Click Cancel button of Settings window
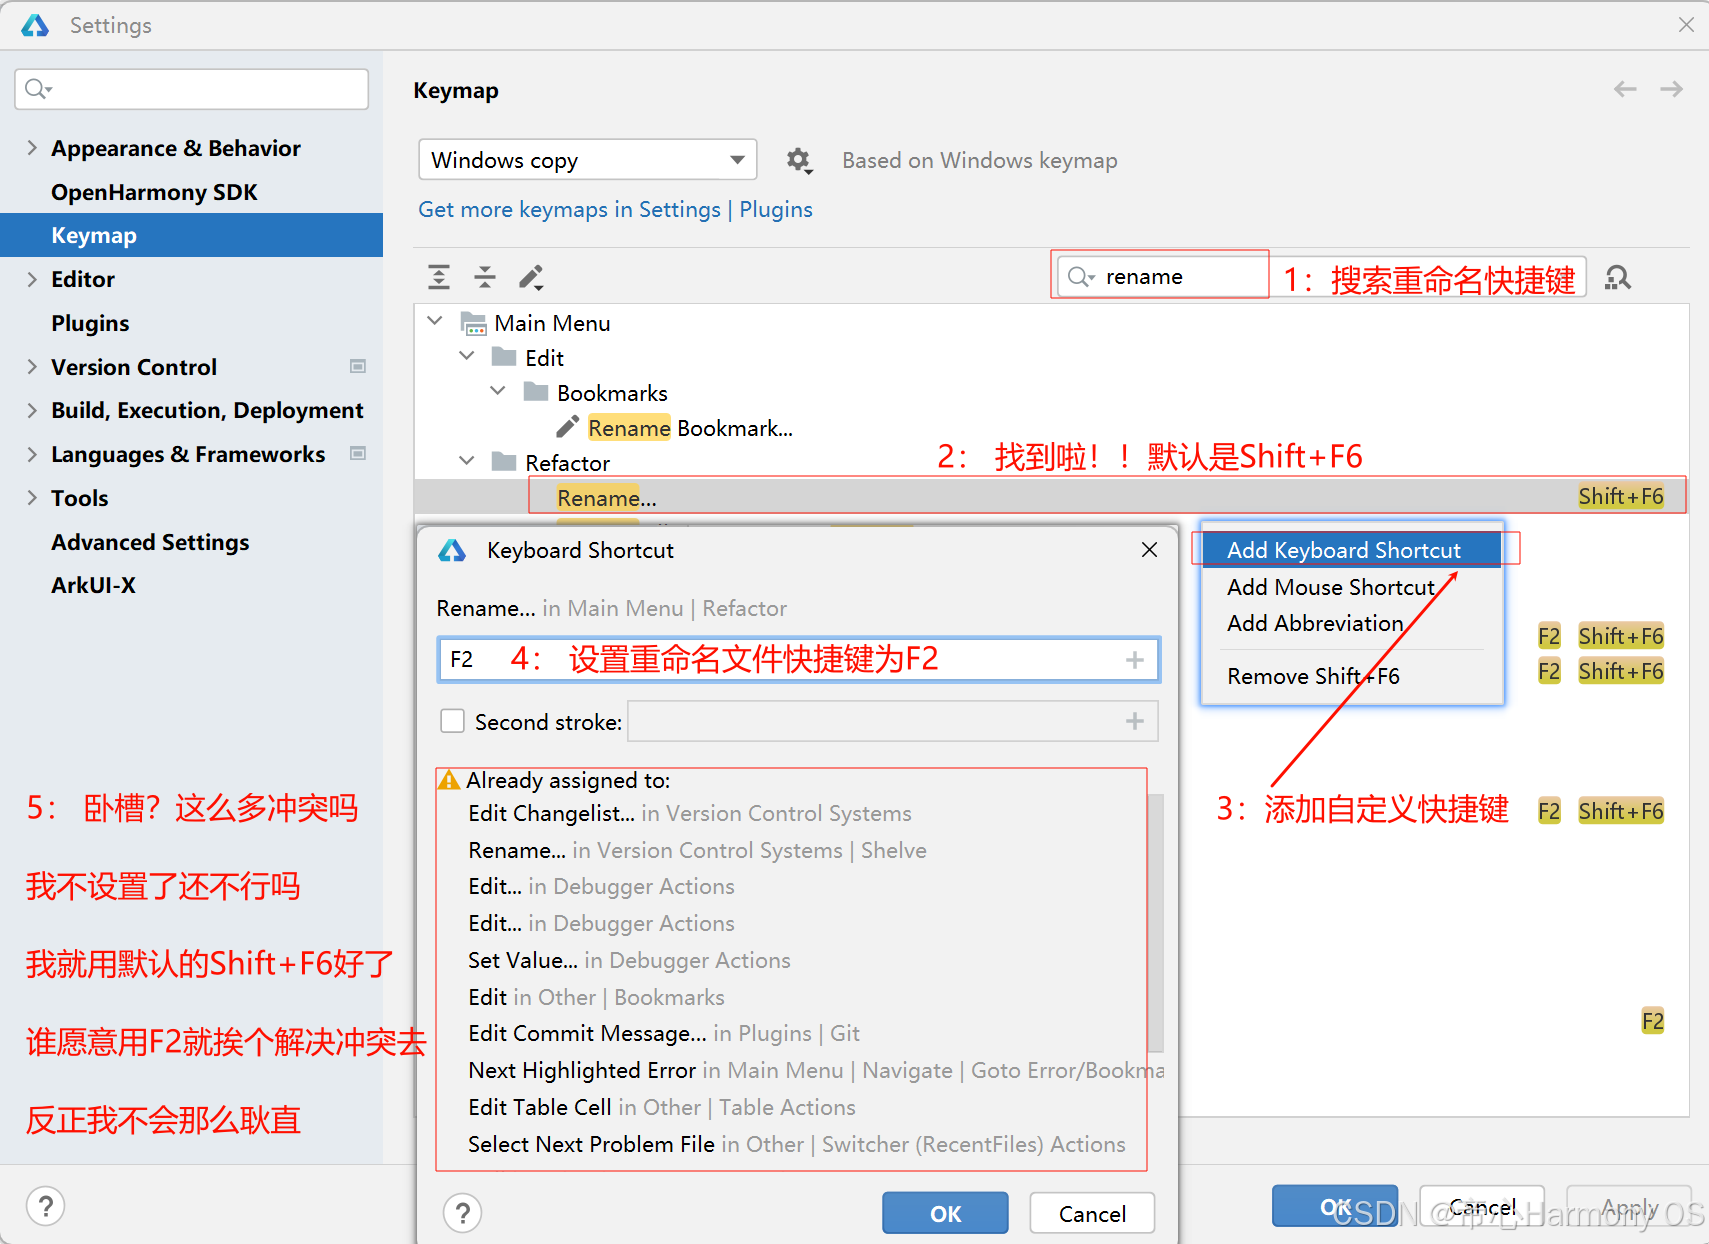The height and width of the screenshot is (1244, 1709). tap(1482, 1206)
